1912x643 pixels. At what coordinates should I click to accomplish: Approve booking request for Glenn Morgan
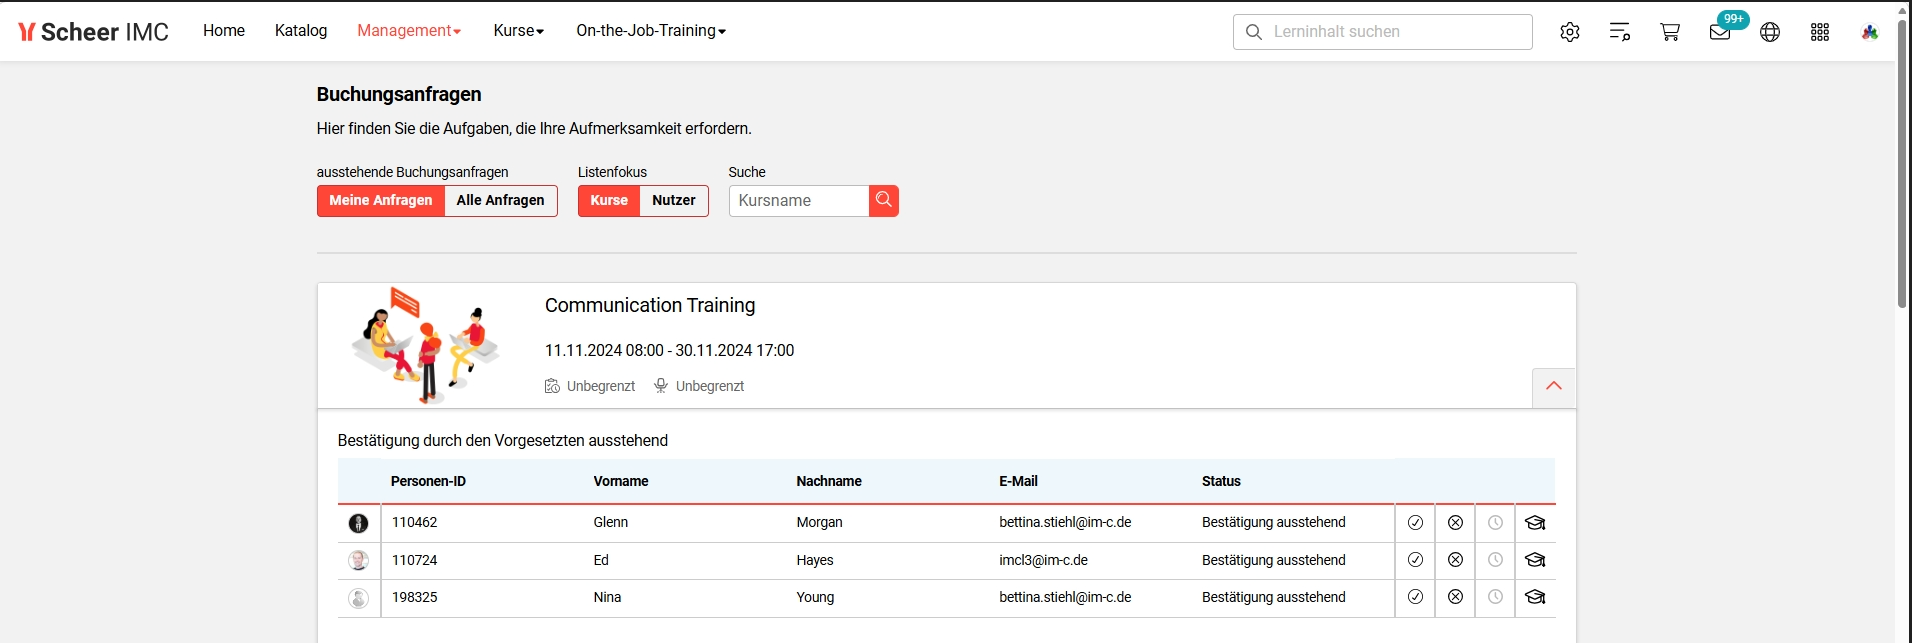click(1415, 523)
